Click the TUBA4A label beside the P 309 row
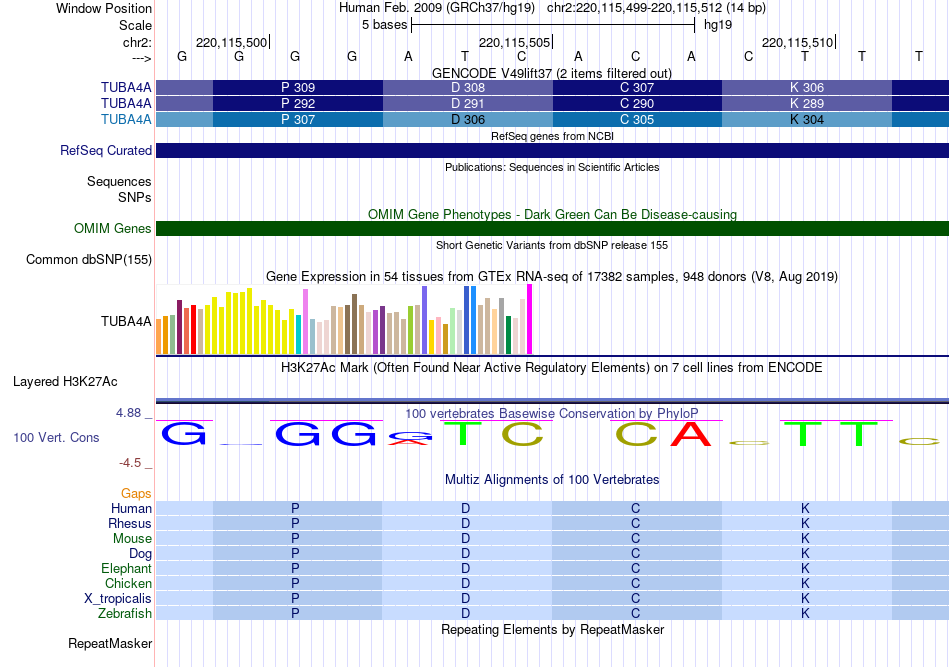This screenshot has width=950, height=667. (x=126, y=87)
